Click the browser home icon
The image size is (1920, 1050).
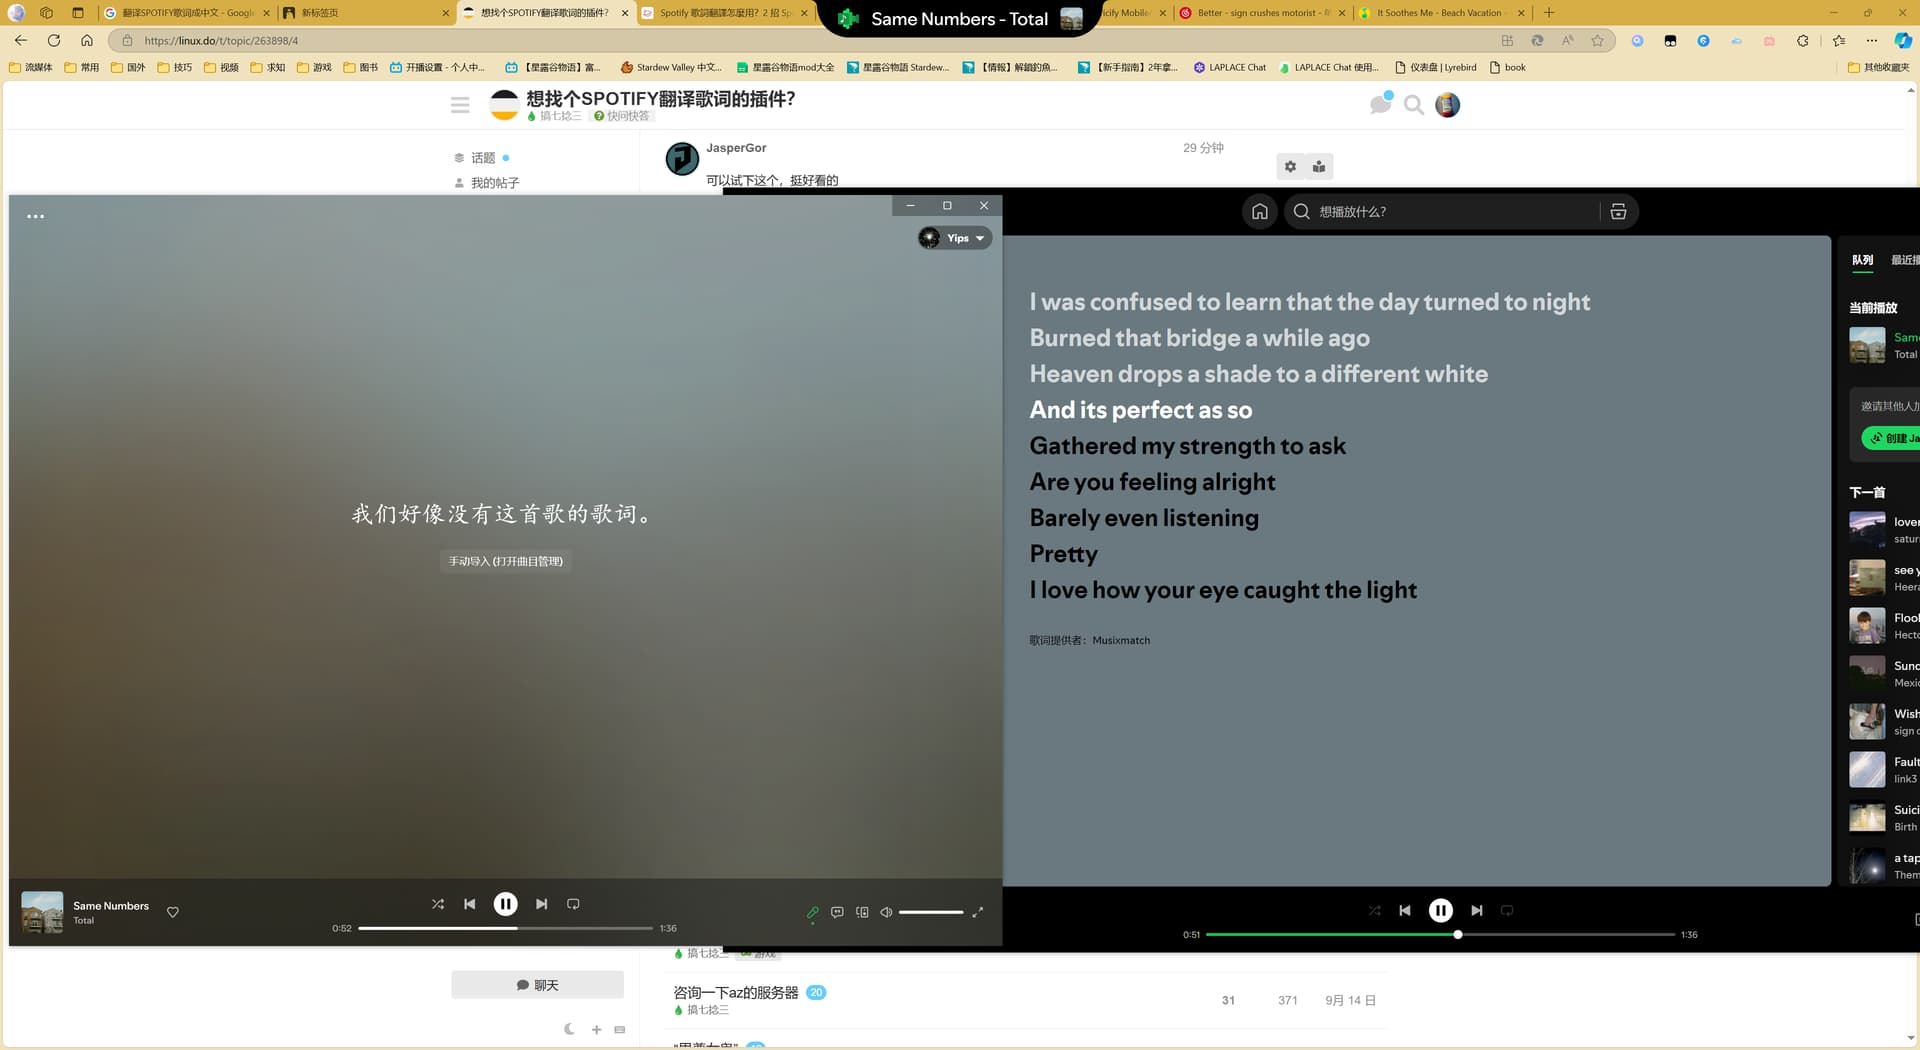tap(87, 40)
